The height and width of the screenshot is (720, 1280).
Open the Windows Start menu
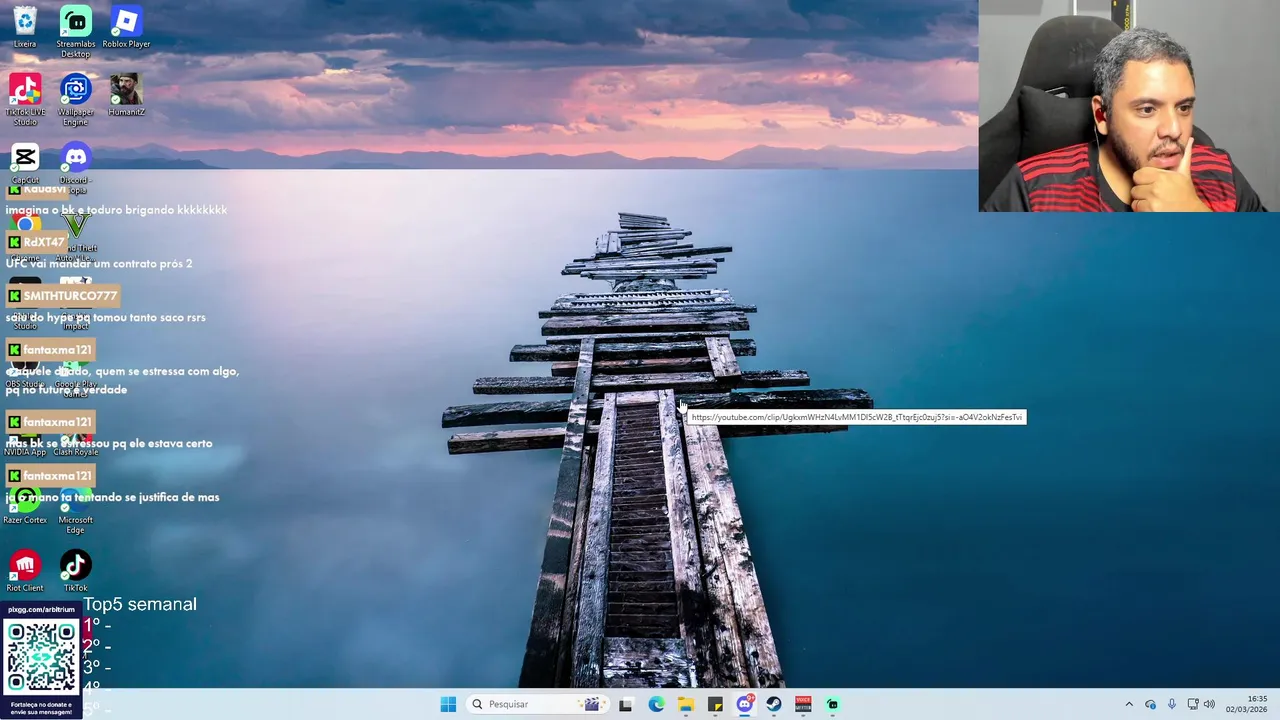click(448, 704)
